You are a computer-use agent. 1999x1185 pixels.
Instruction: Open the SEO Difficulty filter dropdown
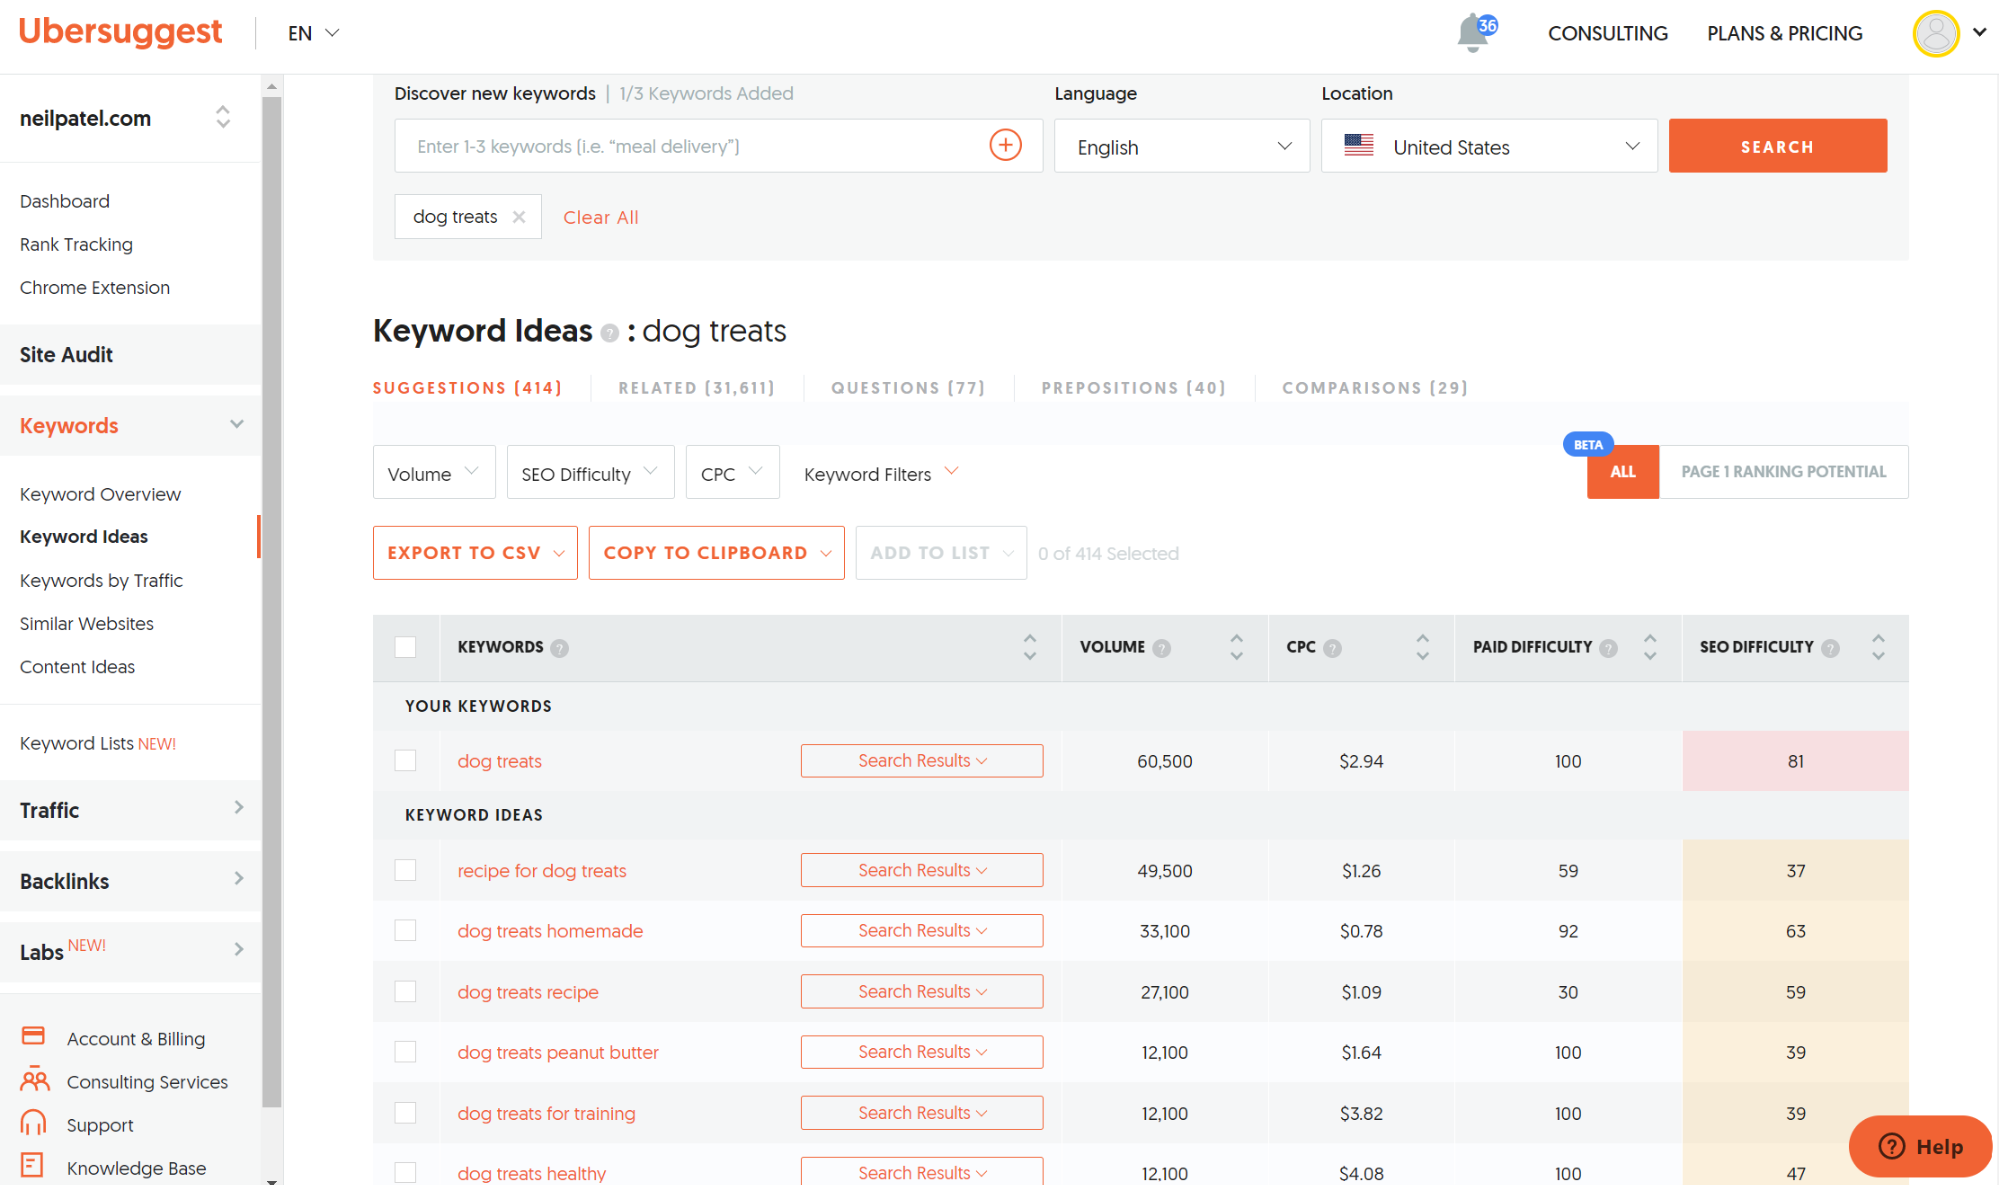pyautogui.click(x=590, y=472)
